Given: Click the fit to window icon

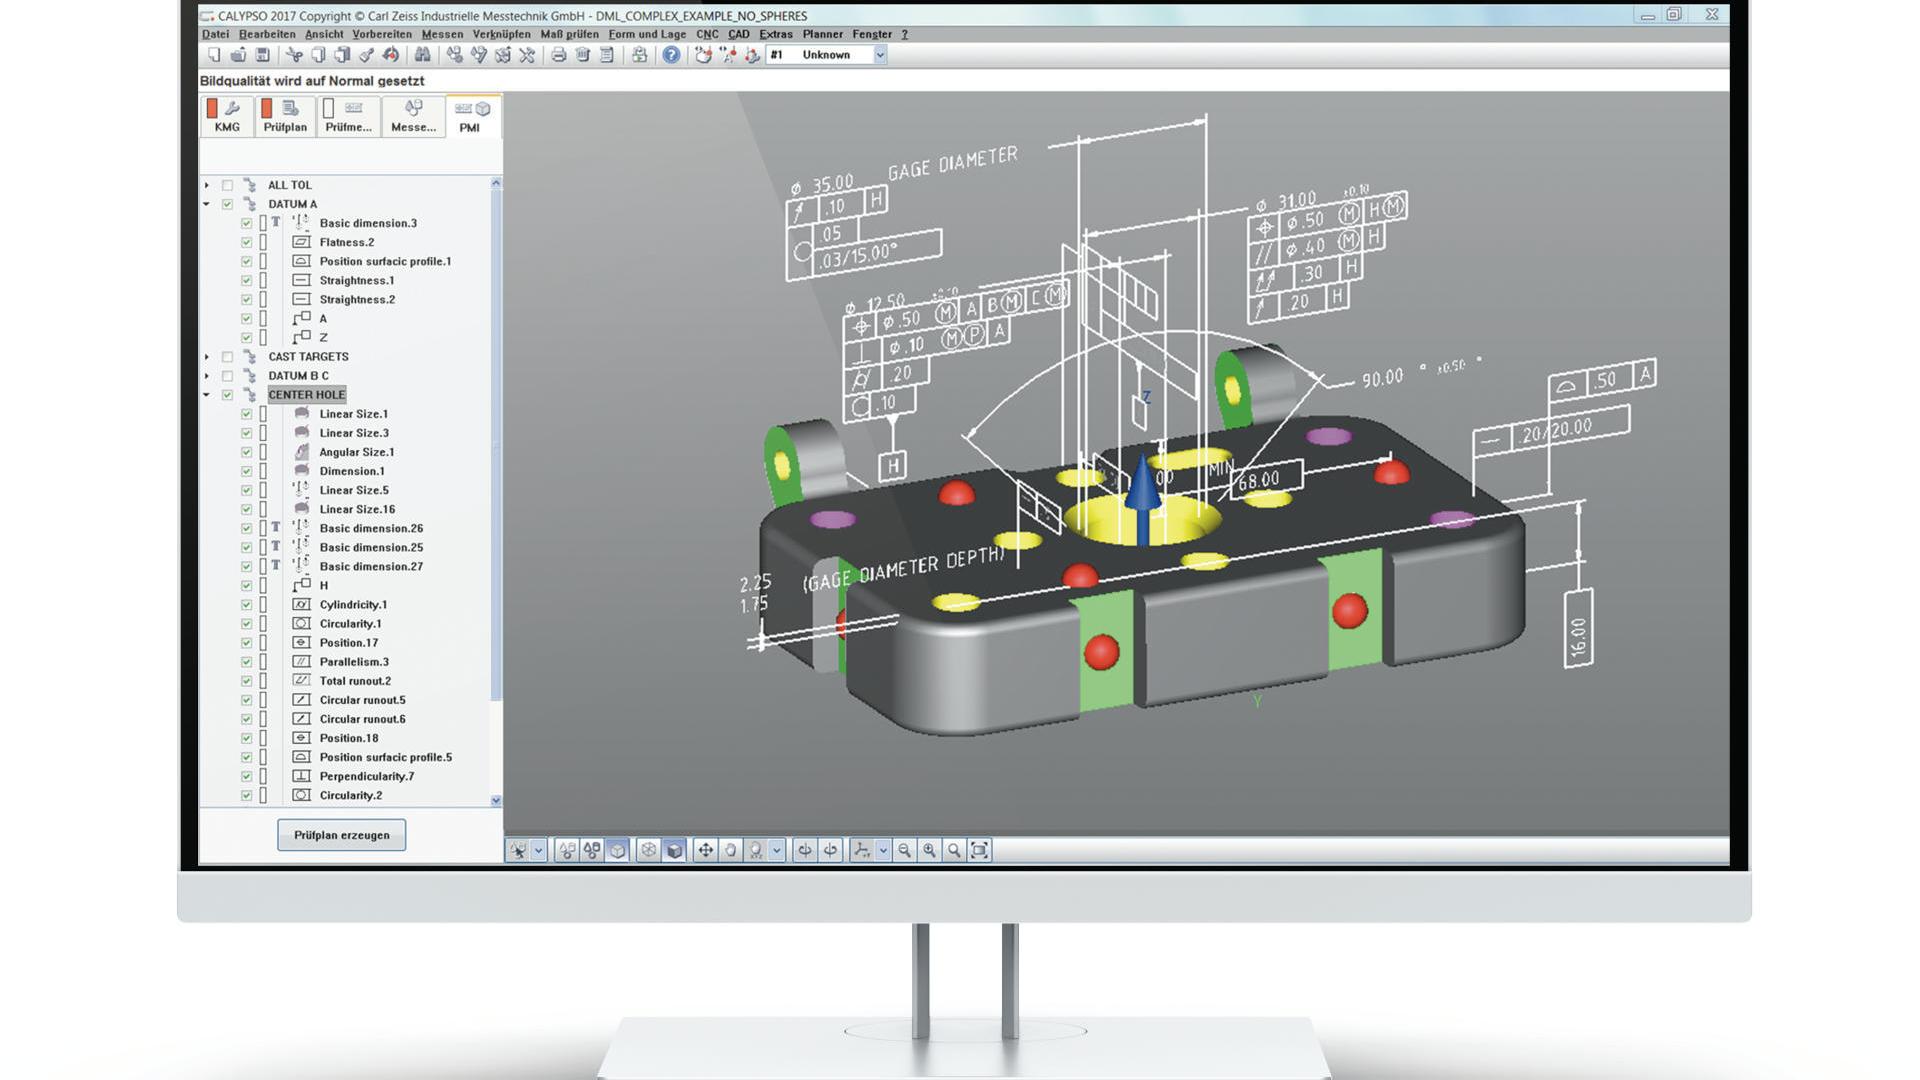Looking at the screenshot, I should tap(979, 850).
